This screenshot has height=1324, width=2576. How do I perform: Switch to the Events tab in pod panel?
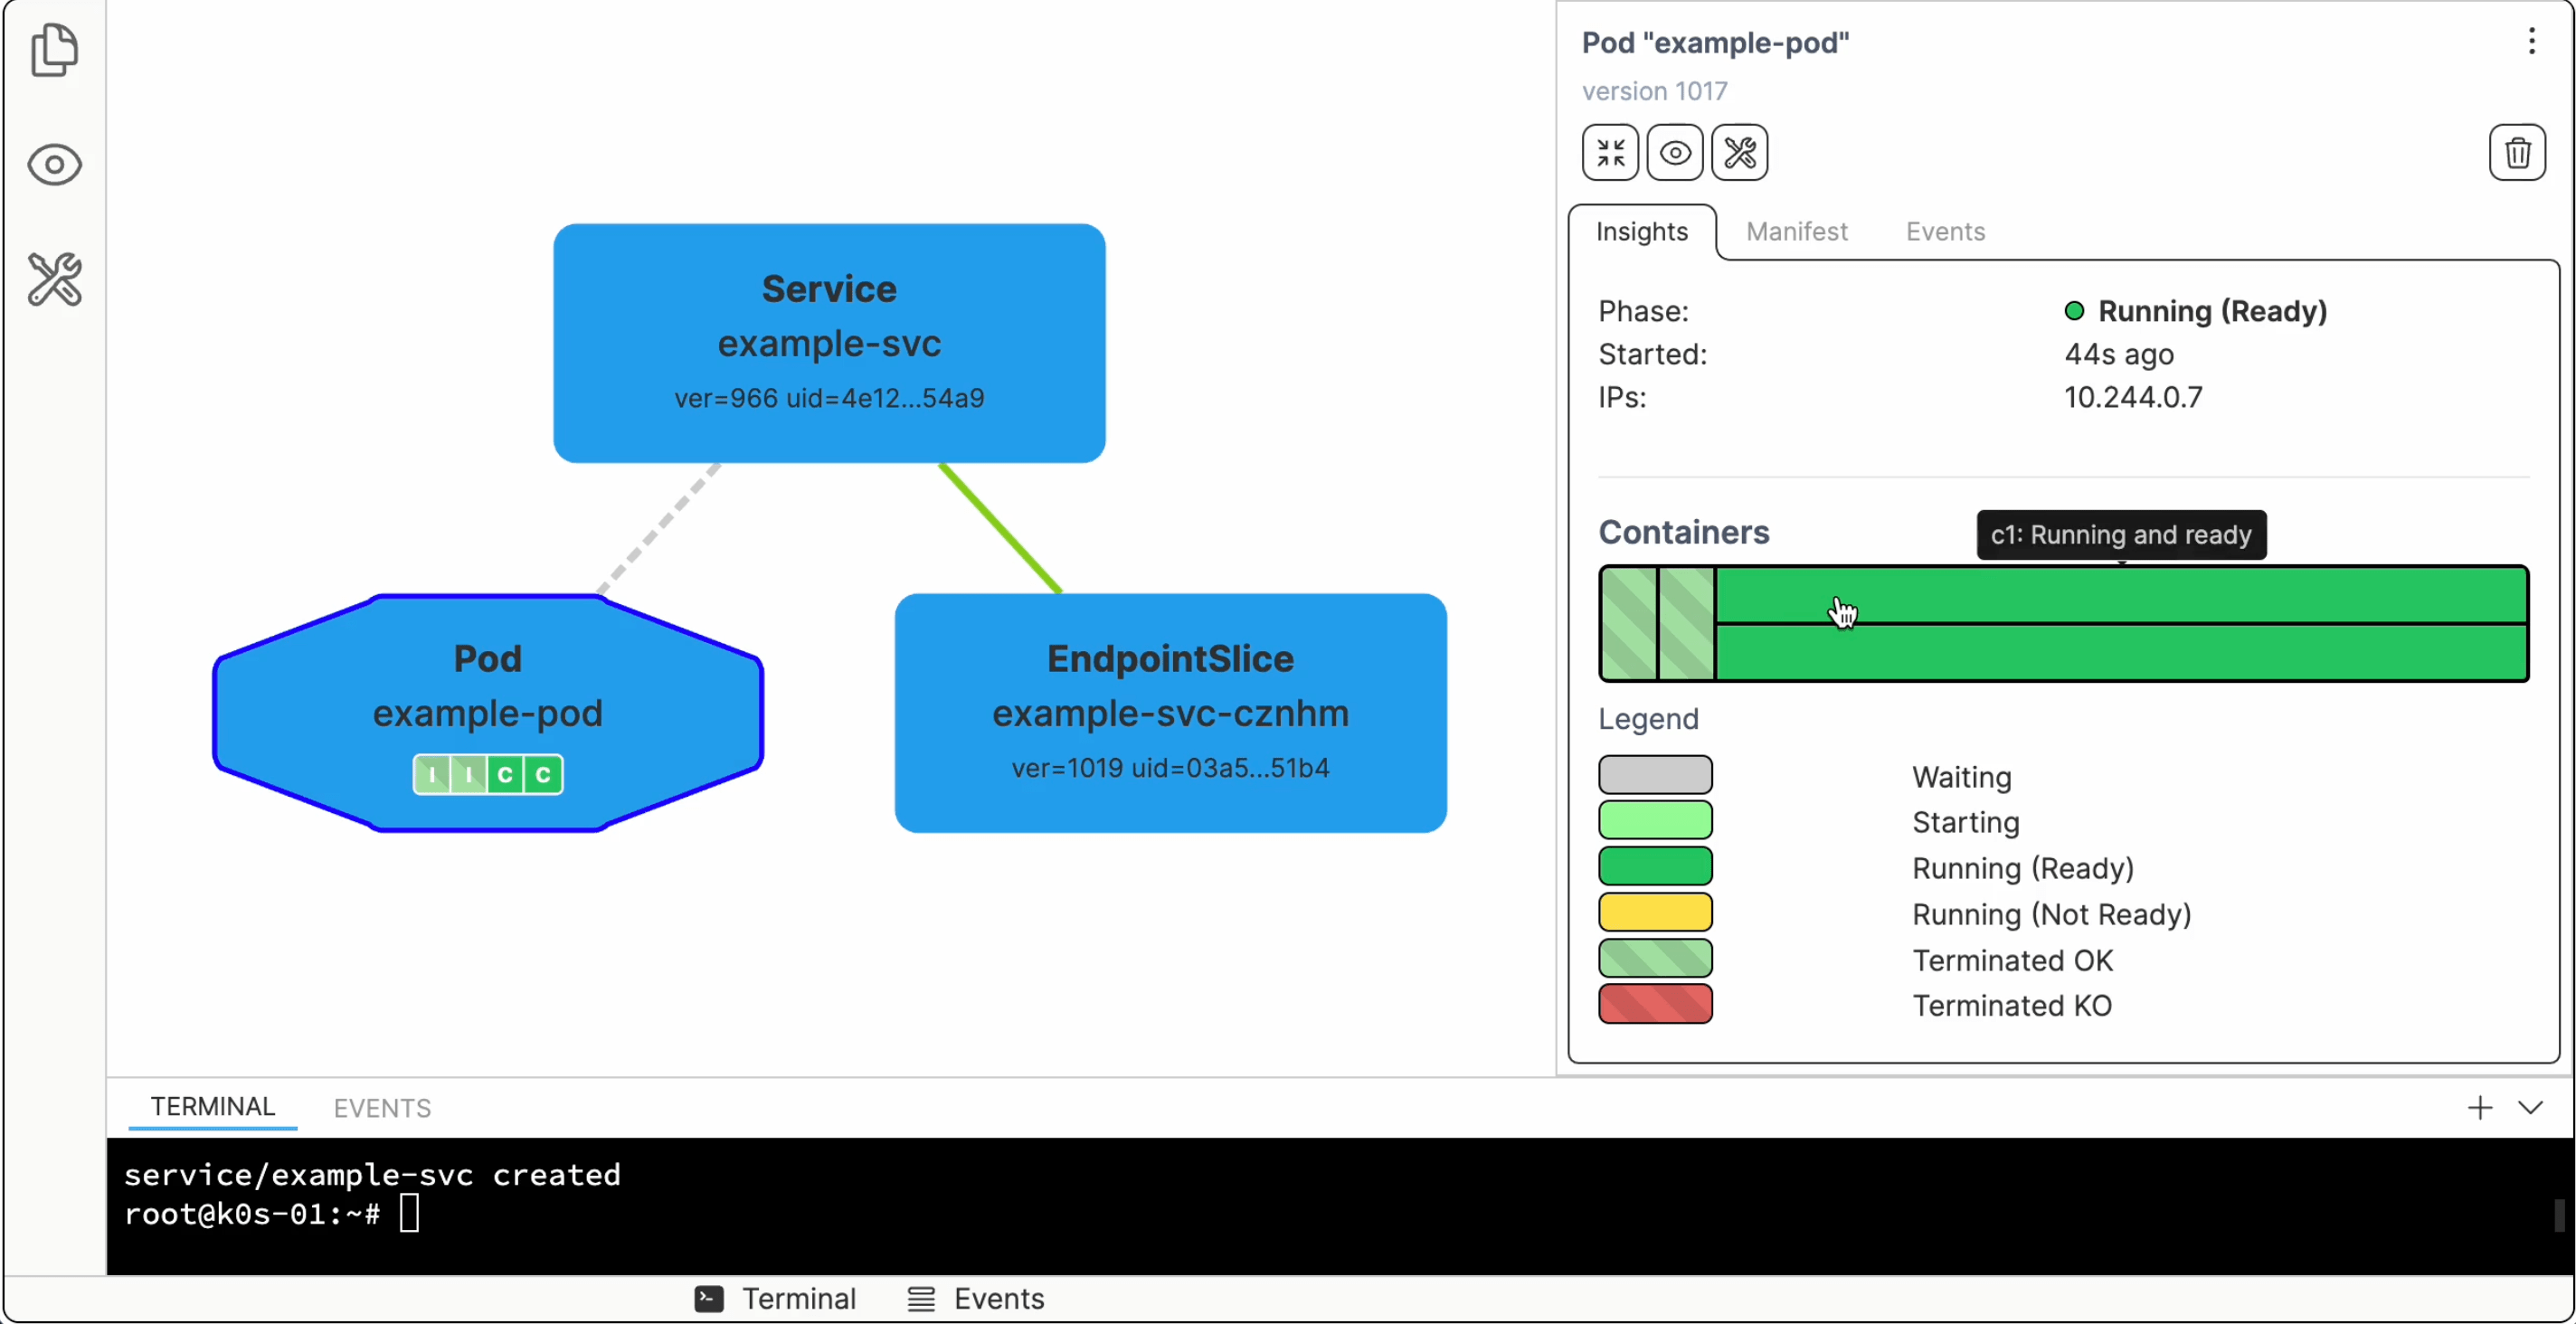tap(1944, 232)
